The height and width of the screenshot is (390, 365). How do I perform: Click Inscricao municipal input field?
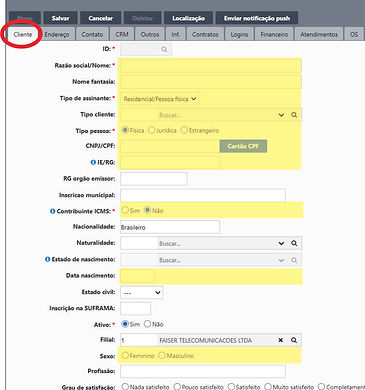(203, 195)
